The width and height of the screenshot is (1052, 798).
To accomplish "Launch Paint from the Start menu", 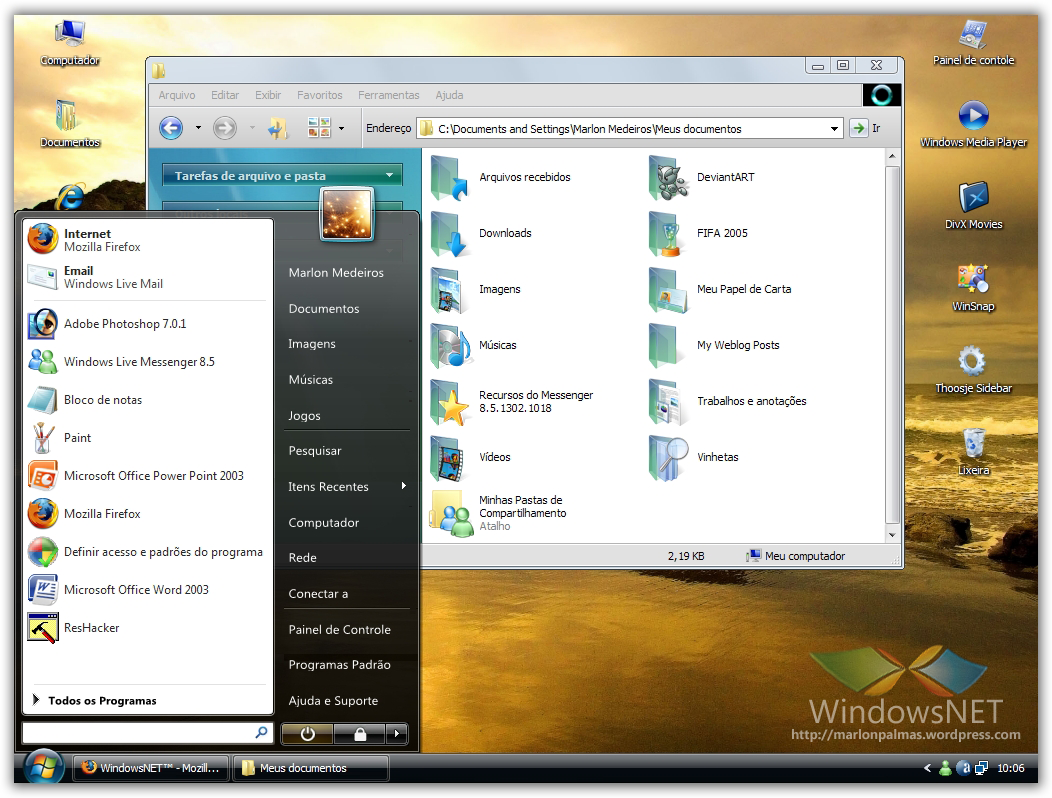I will (77, 437).
